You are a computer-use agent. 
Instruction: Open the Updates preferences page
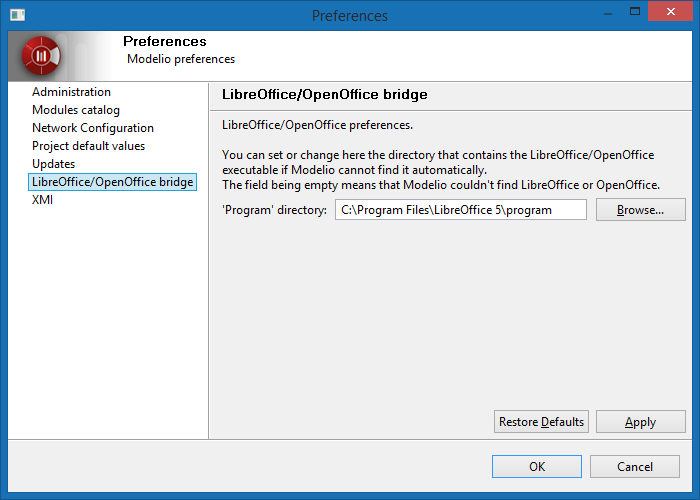(53, 164)
